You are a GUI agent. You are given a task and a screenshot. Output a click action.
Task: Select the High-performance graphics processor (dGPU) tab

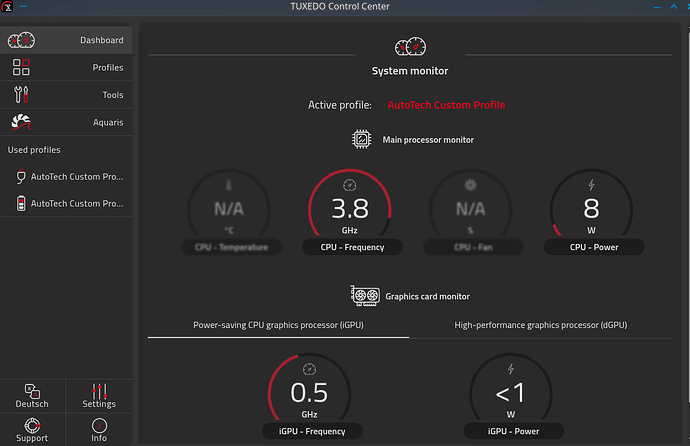pyautogui.click(x=541, y=325)
